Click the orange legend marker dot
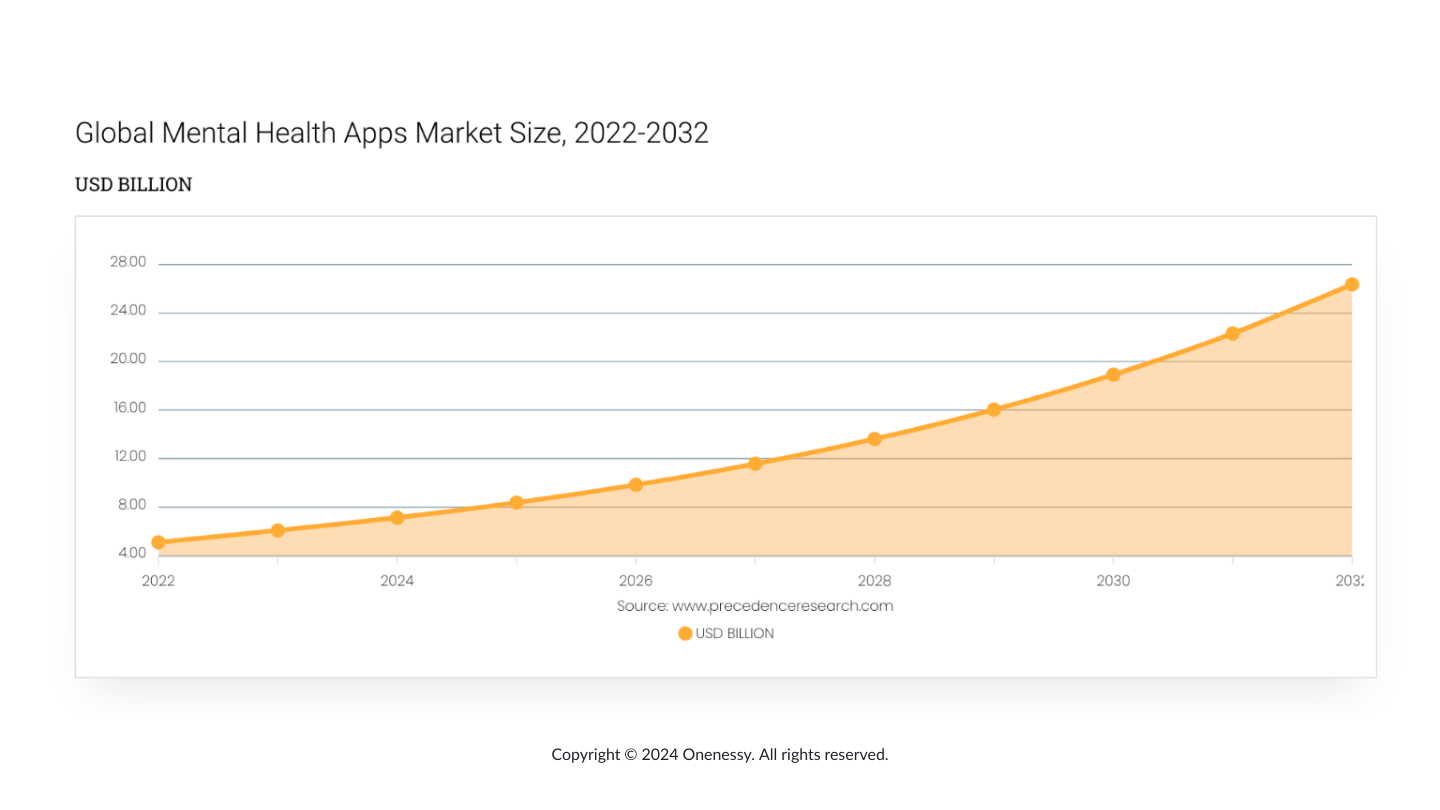The height and width of the screenshot is (810, 1440). click(x=685, y=633)
